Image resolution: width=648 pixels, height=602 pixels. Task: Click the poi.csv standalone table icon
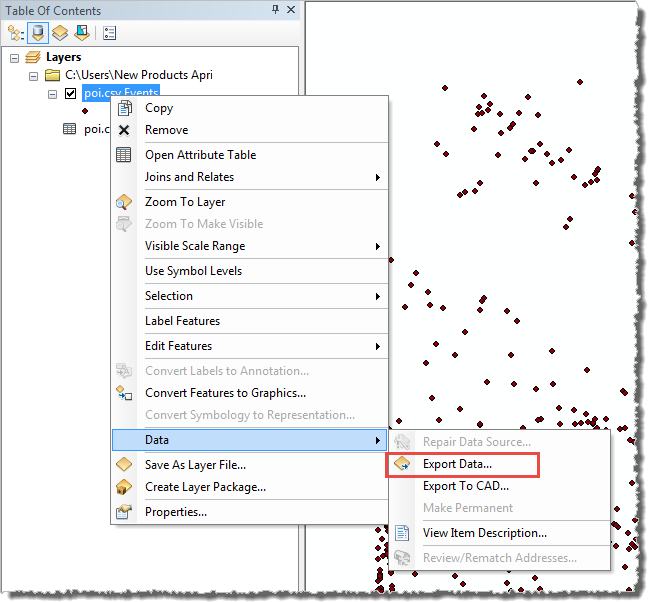pos(69,129)
